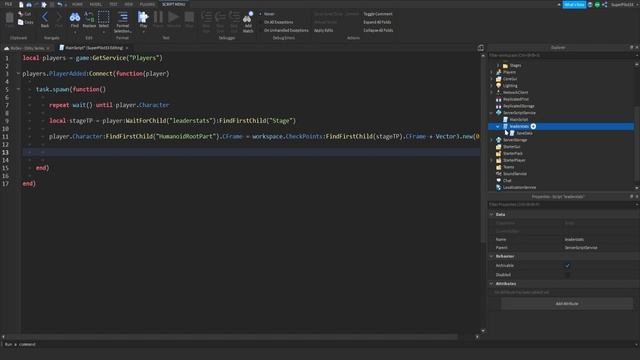The width and height of the screenshot is (640, 360).
Task: Expand the ServerStorage node
Action: click(x=491, y=140)
